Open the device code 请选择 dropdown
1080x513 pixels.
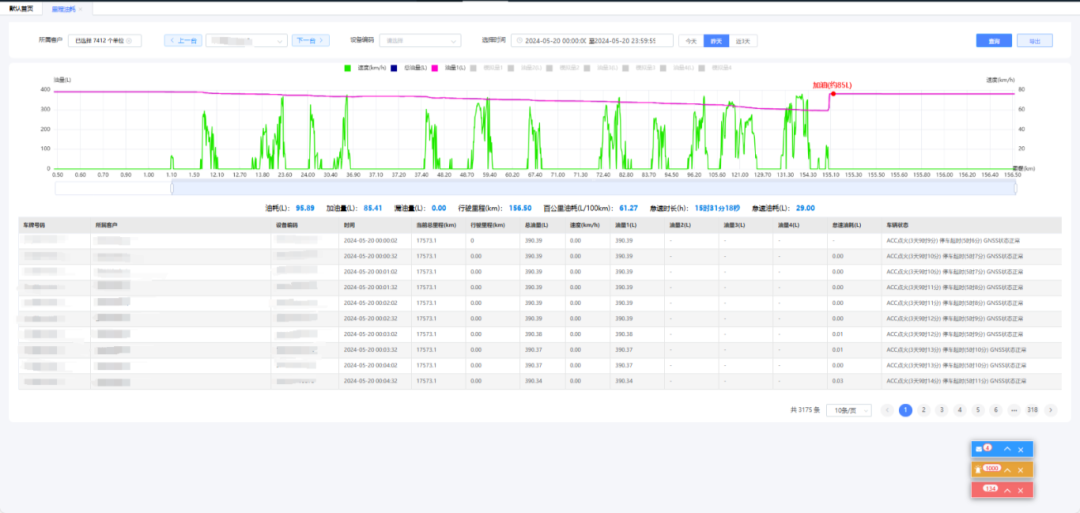[420, 41]
